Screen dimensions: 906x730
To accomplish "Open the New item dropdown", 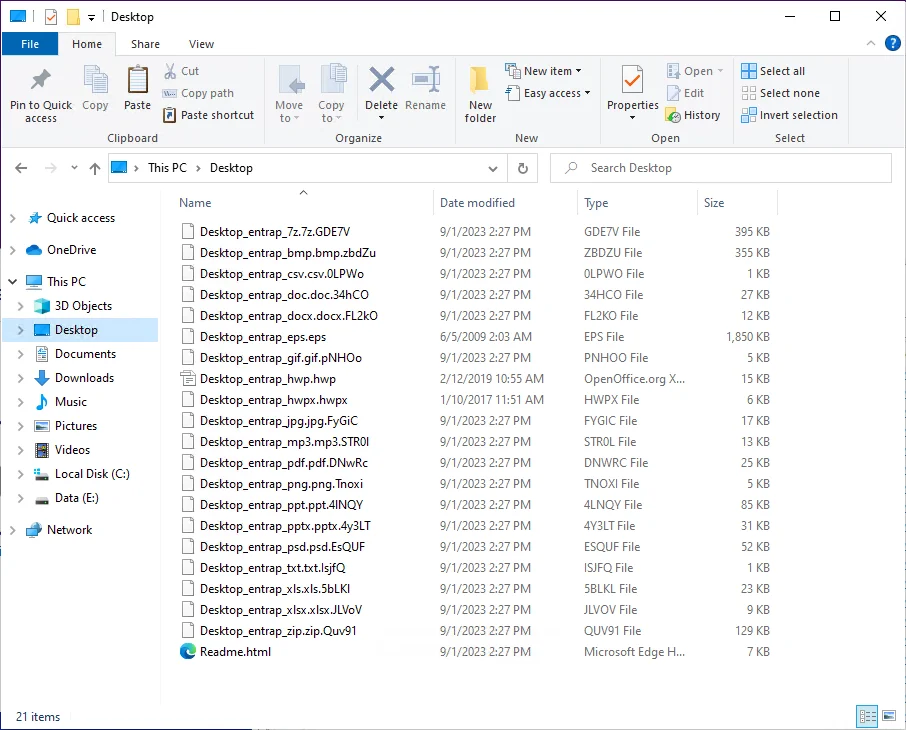I will tap(545, 71).
